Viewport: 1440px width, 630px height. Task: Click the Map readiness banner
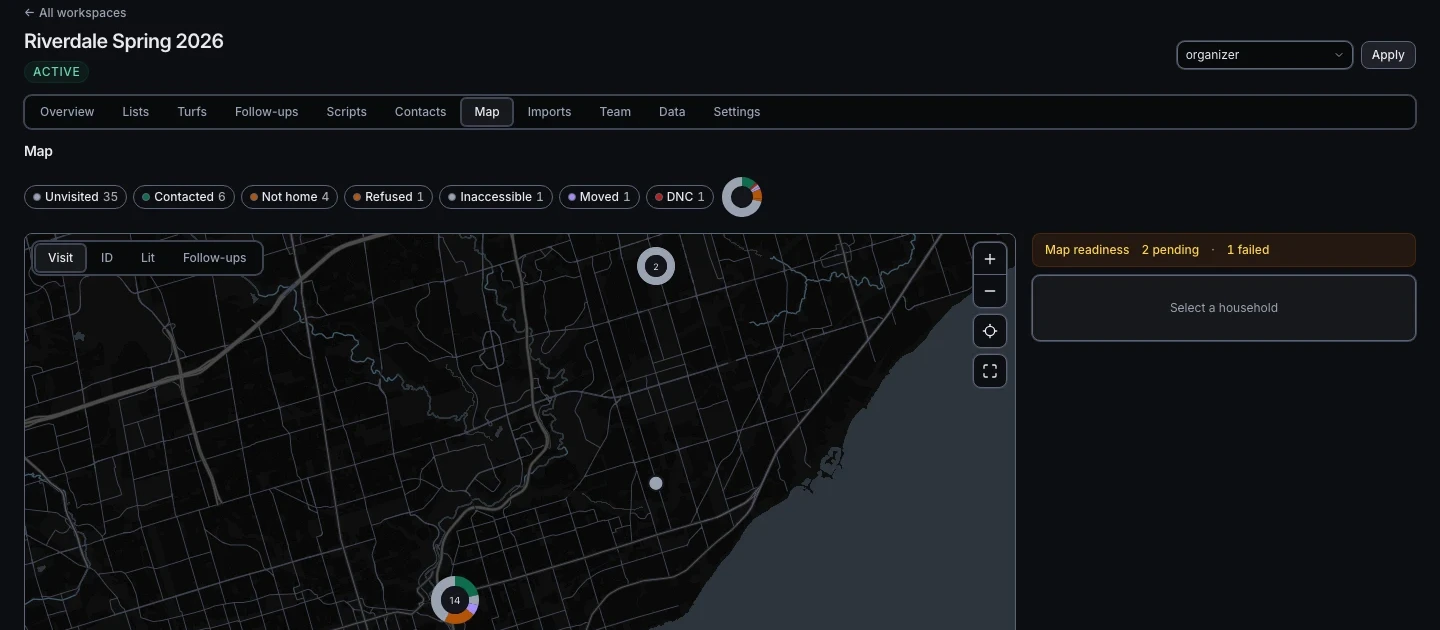coord(1224,250)
